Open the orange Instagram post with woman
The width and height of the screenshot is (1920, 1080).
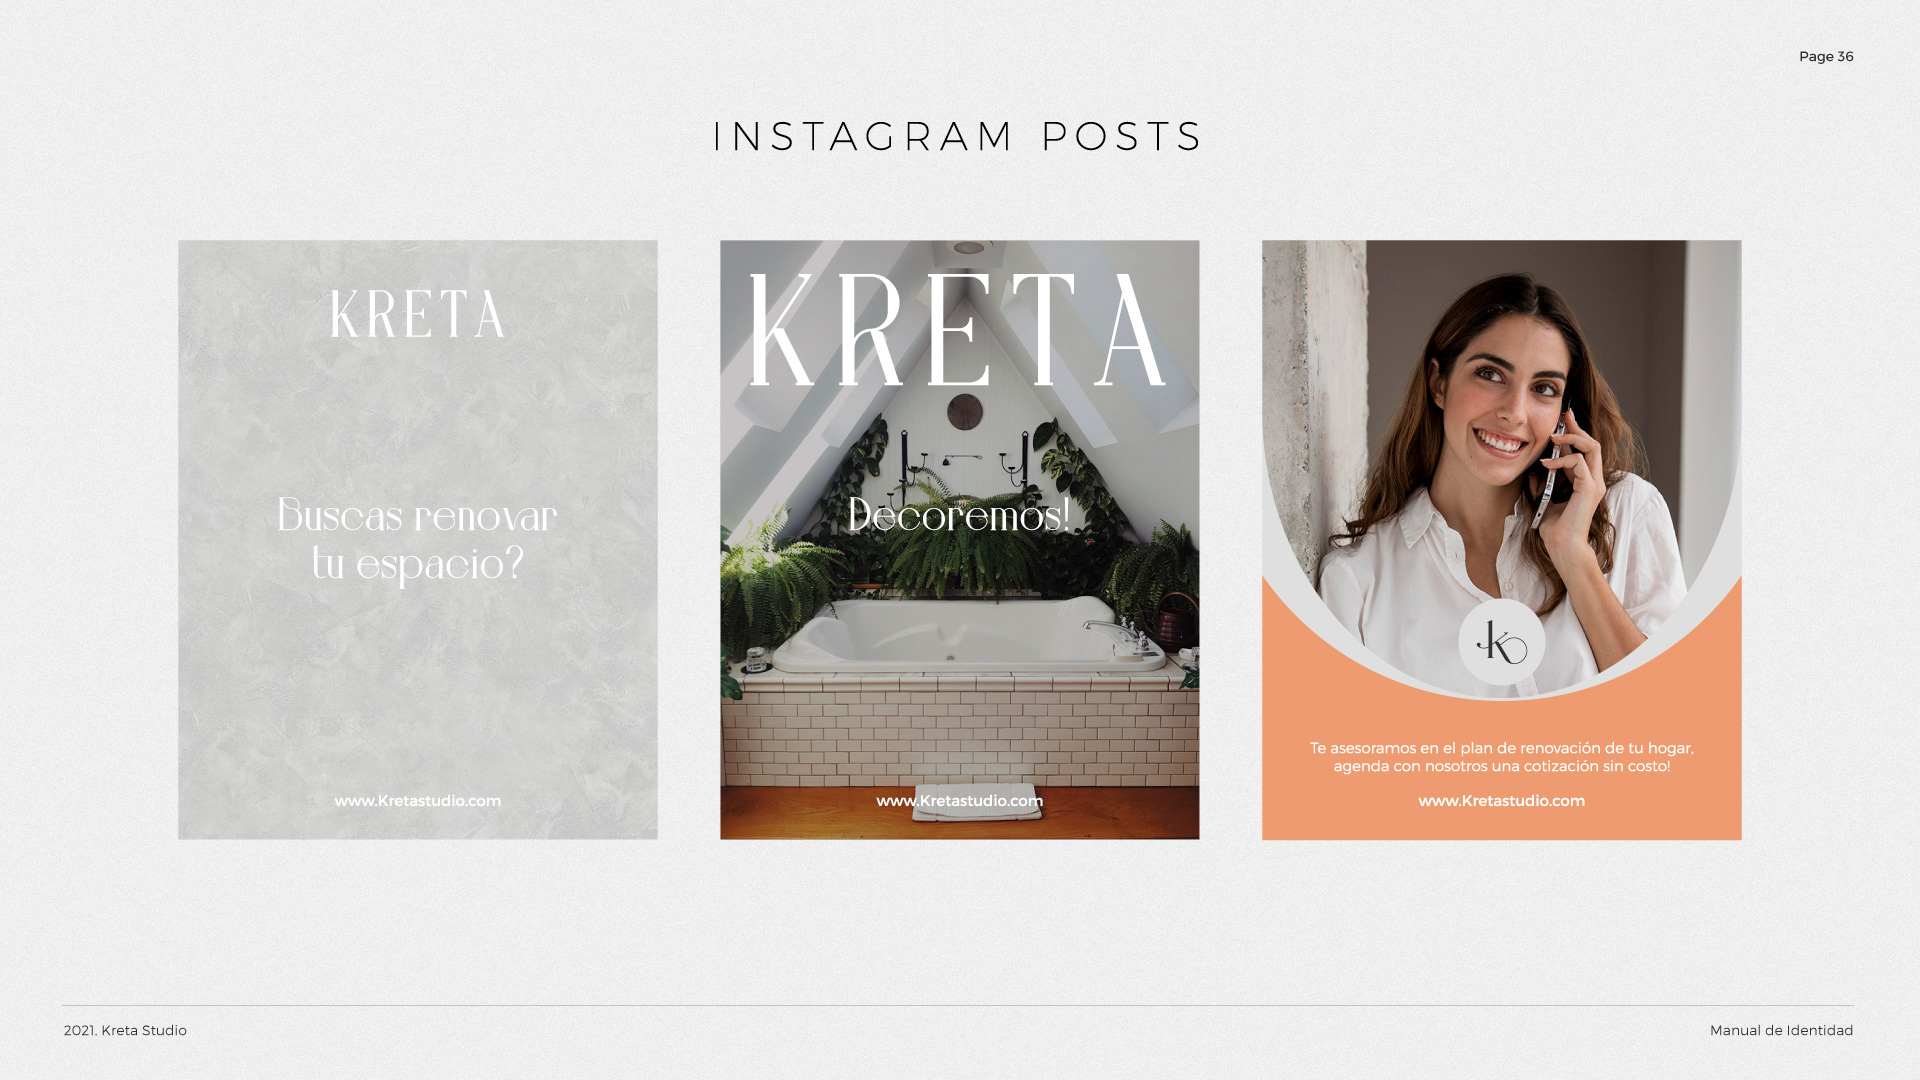(x=1502, y=540)
